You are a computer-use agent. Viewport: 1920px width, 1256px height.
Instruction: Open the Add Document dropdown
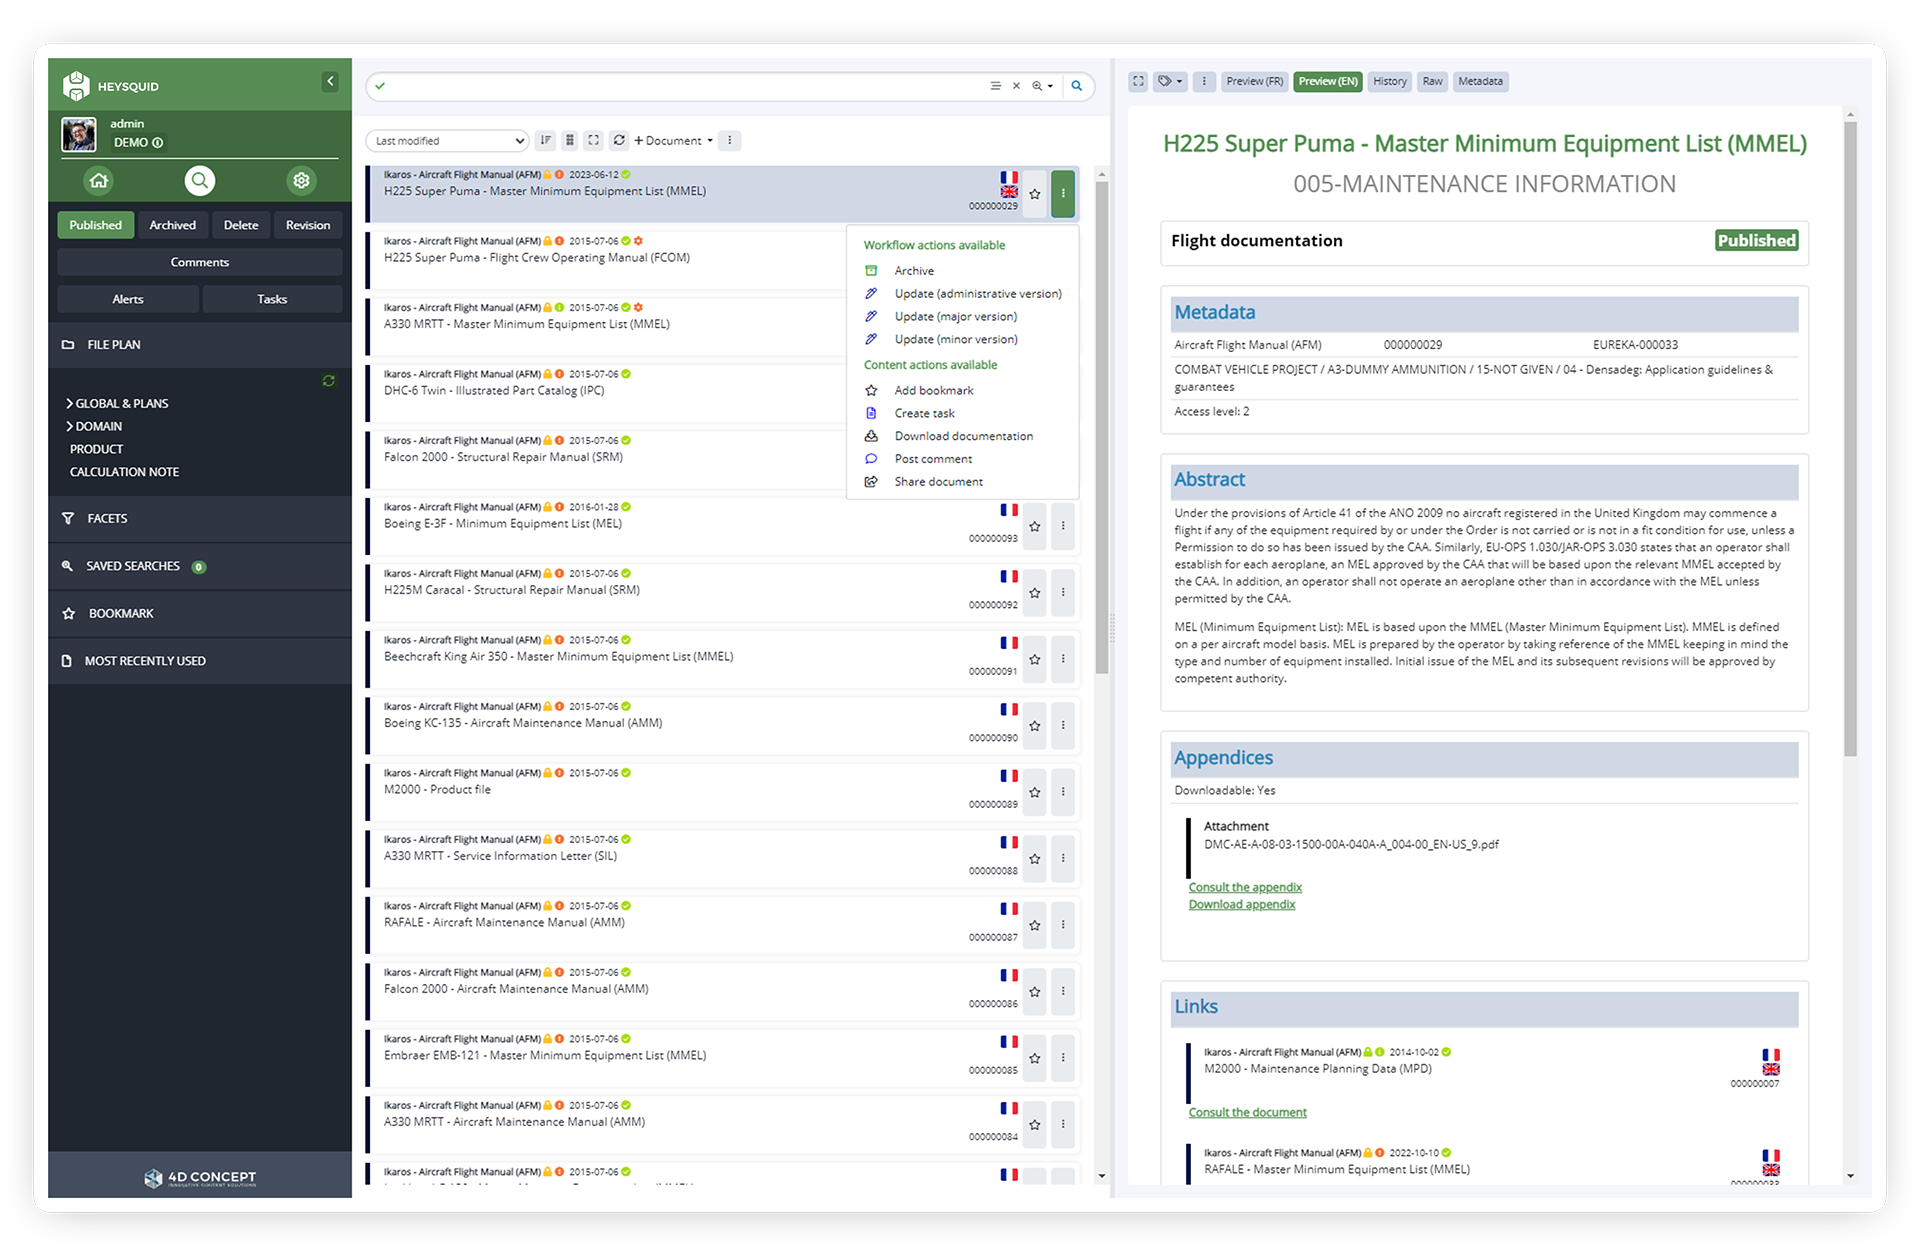coord(674,141)
